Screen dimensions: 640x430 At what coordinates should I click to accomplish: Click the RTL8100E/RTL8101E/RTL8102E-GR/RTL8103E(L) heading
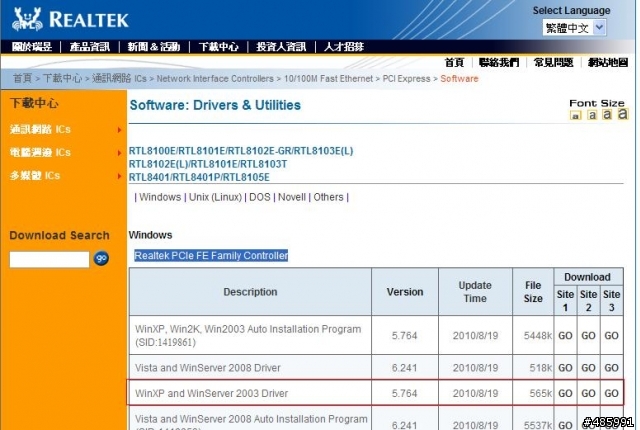point(241,151)
